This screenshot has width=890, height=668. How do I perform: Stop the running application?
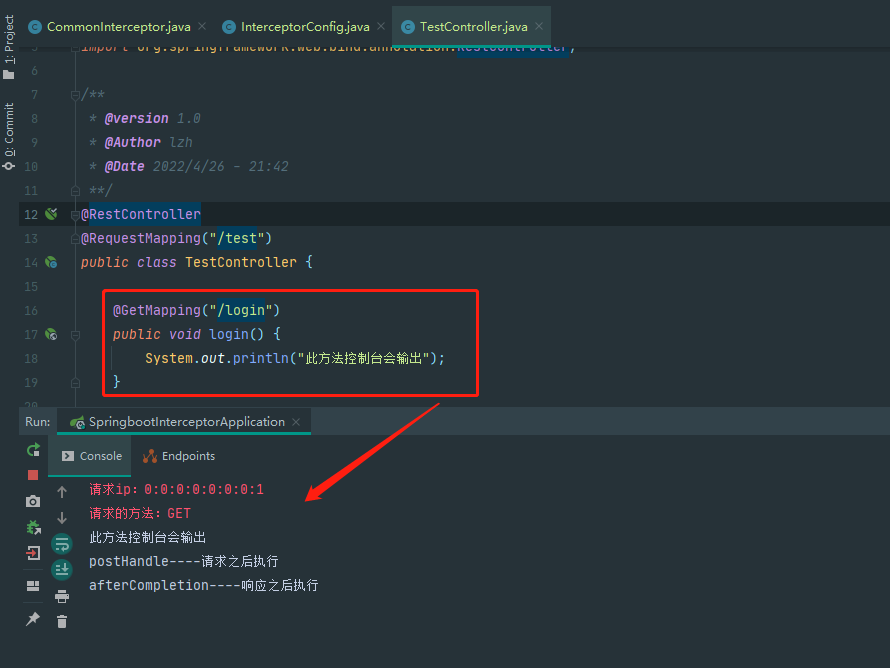click(x=33, y=474)
